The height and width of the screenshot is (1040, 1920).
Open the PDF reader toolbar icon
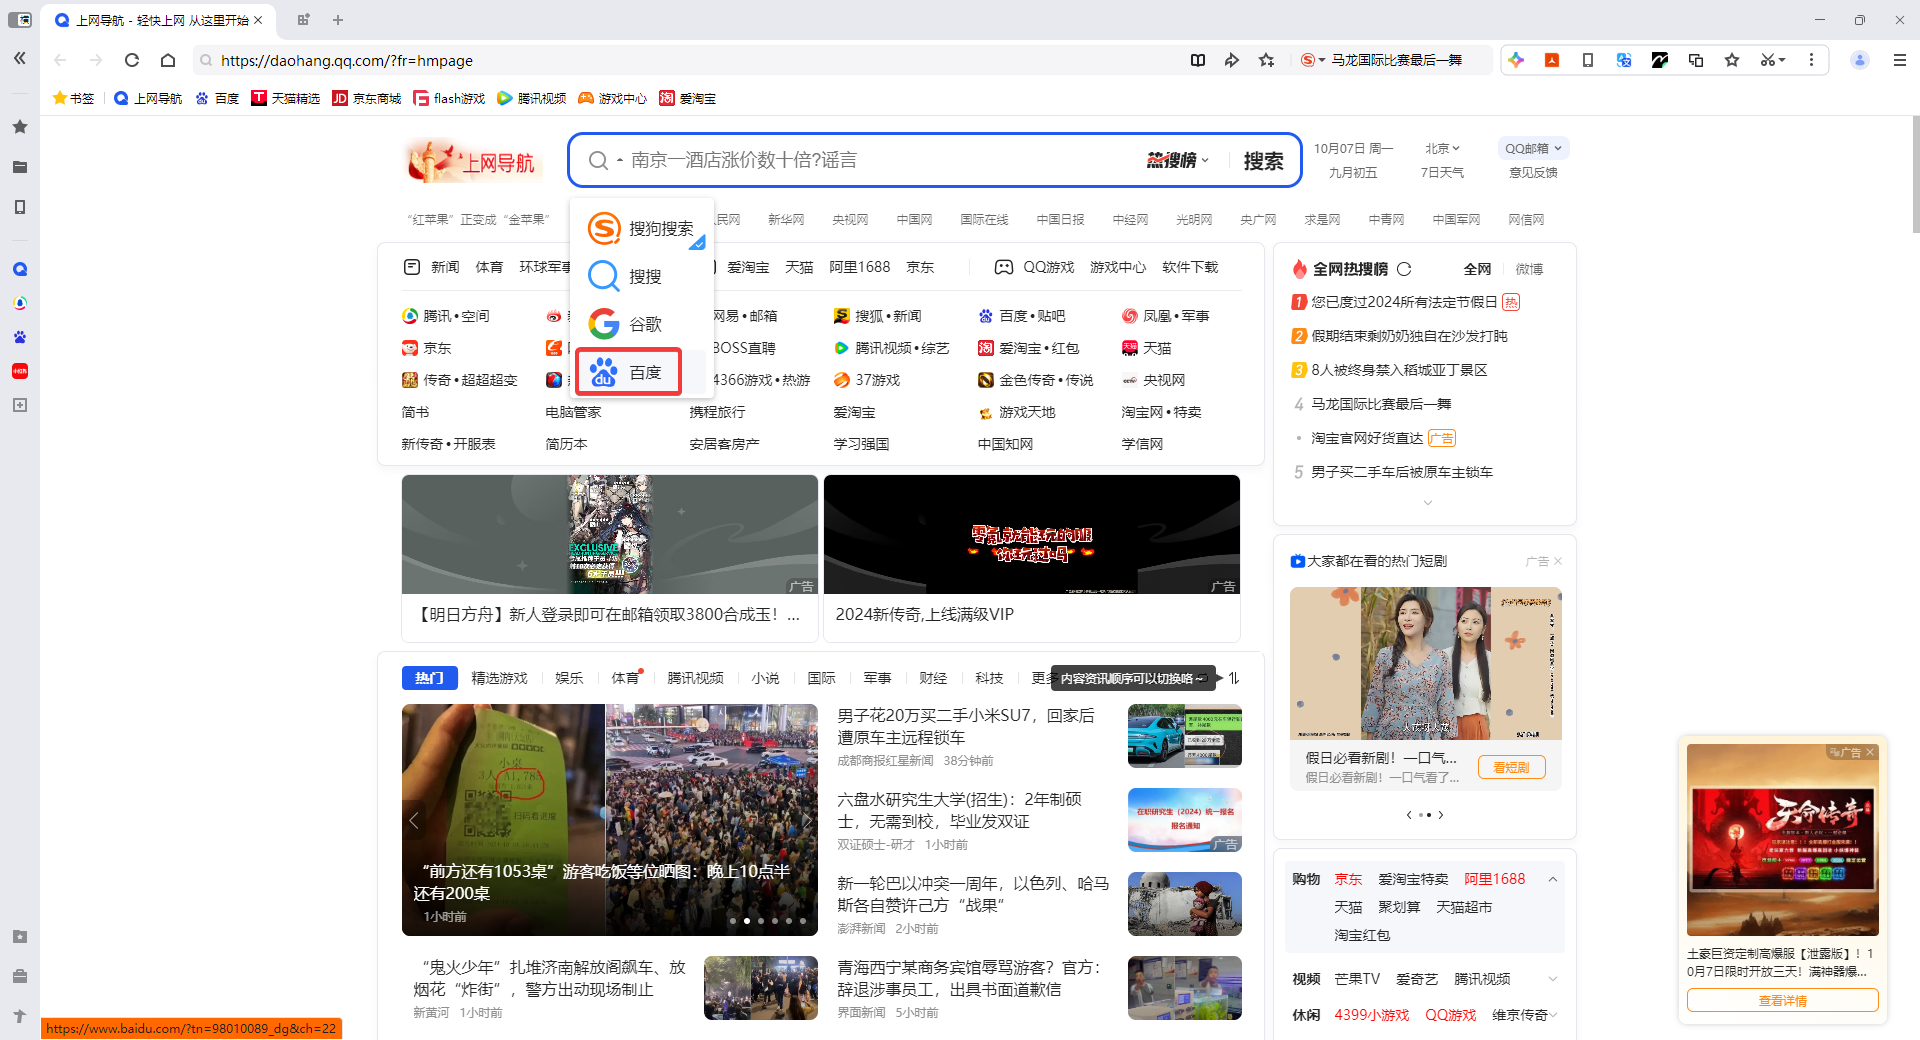(1552, 60)
